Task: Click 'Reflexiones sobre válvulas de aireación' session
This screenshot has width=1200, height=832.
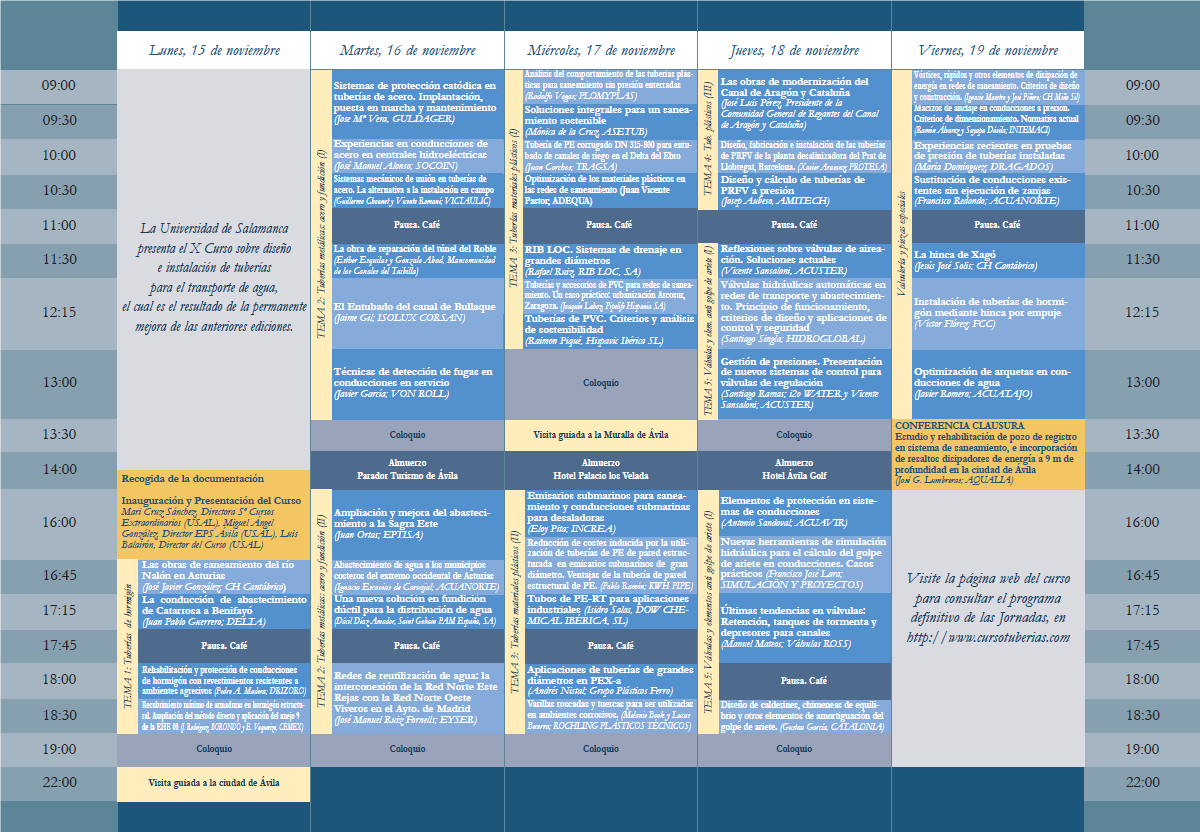Action: pyautogui.click(x=805, y=260)
